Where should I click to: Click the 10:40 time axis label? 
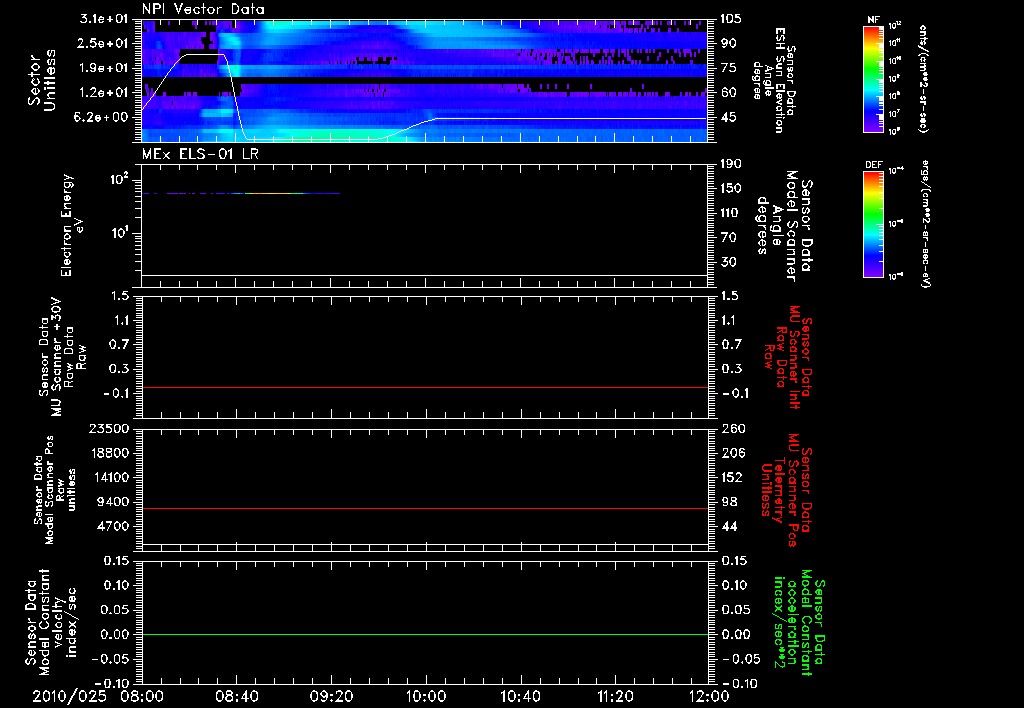click(x=520, y=696)
